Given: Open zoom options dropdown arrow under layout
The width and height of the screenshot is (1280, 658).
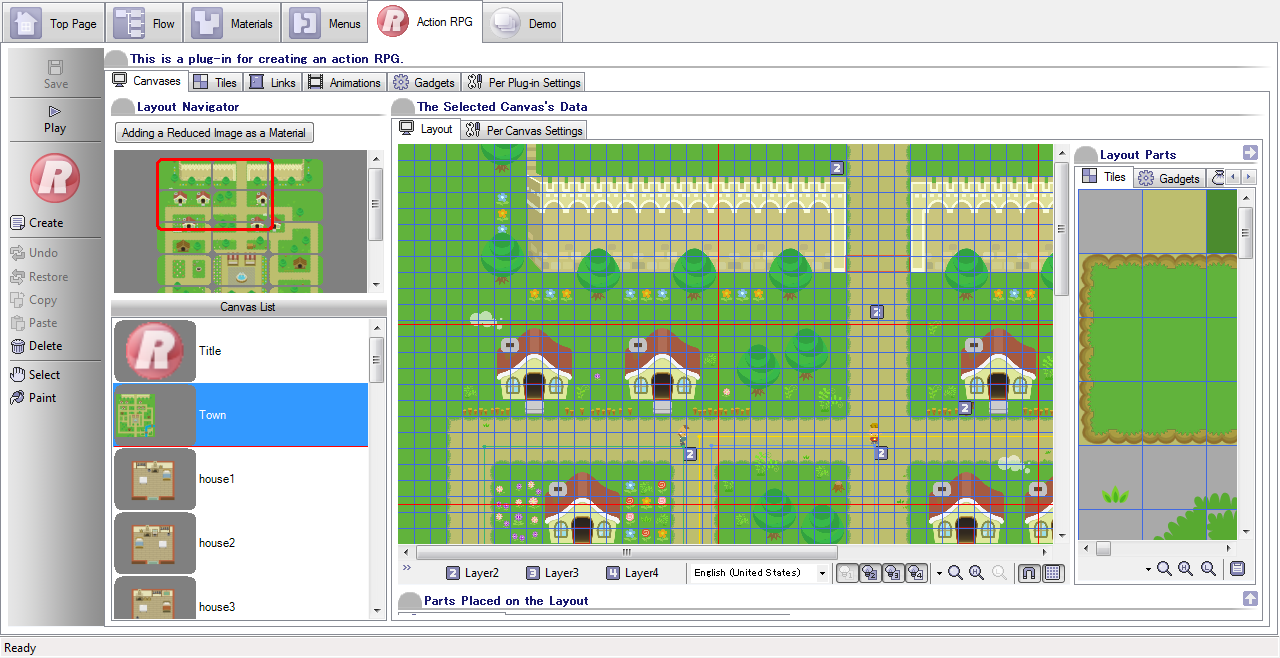Looking at the screenshot, I should pyautogui.click(x=940, y=574).
